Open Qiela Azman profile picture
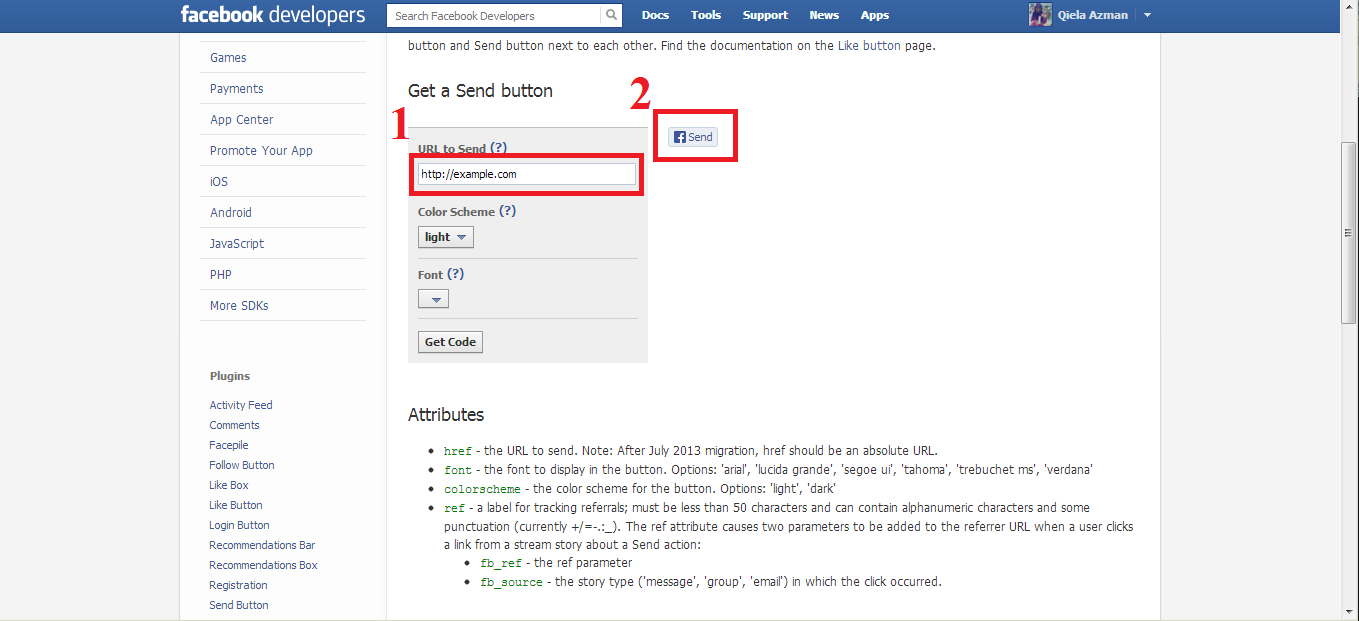This screenshot has width=1359, height=621. point(1040,15)
